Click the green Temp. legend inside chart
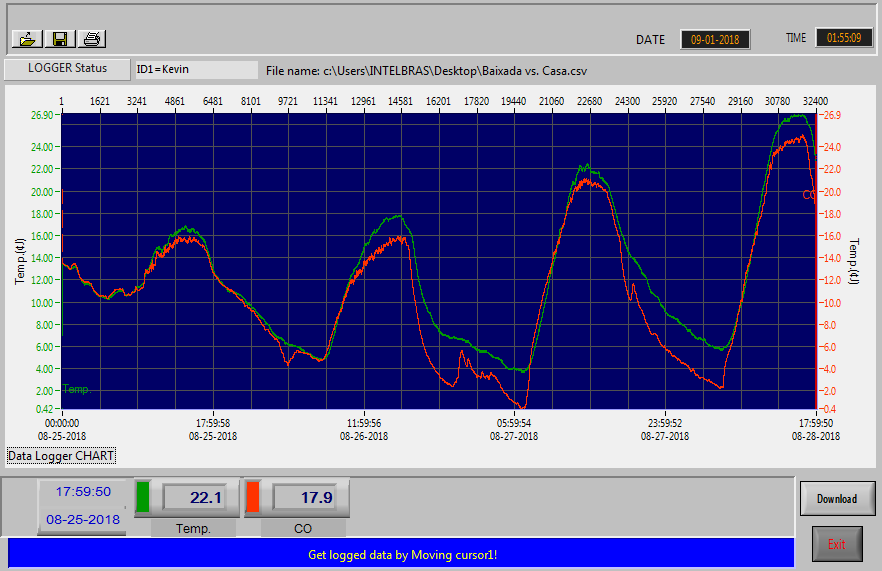Image resolution: width=882 pixels, height=571 pixels. click(x=77, y=389)
